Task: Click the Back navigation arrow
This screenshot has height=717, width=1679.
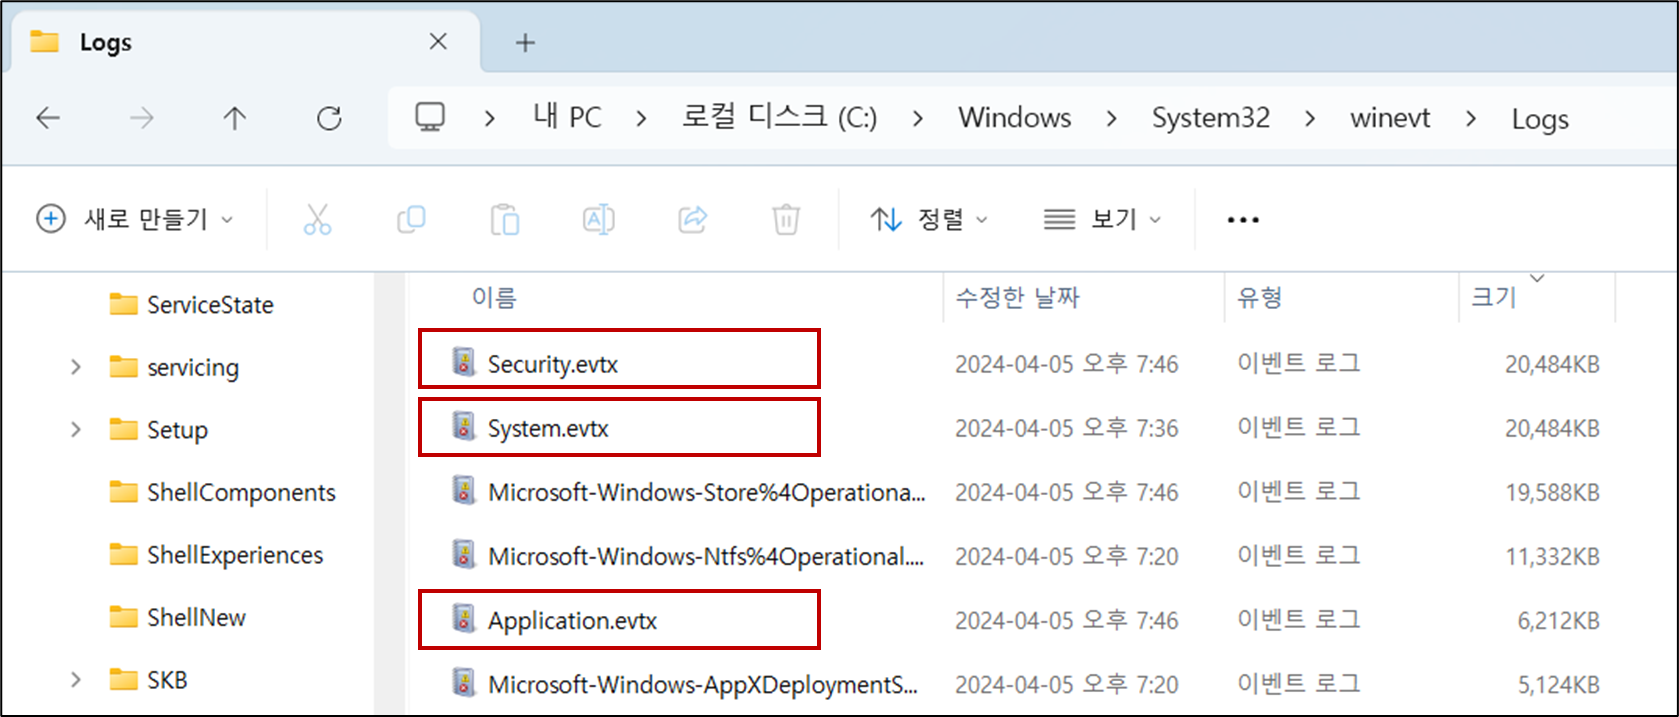Action: click(x=48, y=119)
